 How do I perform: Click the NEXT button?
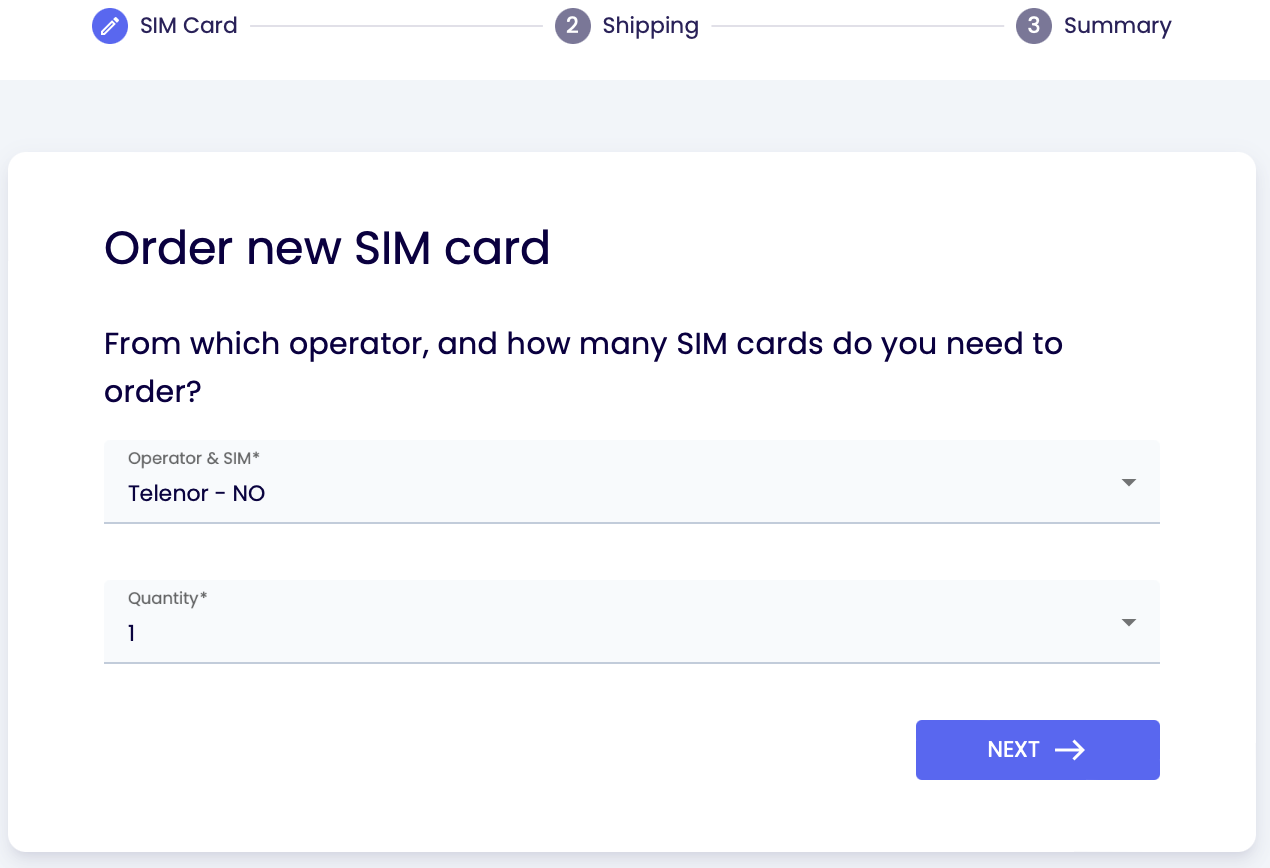click(x=1037, y=750)
